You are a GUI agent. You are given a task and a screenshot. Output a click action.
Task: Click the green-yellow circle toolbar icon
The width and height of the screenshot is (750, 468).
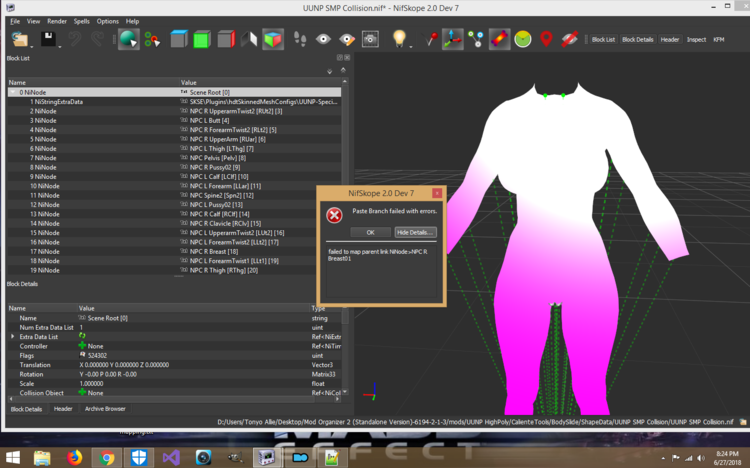[x=523, y=39]
